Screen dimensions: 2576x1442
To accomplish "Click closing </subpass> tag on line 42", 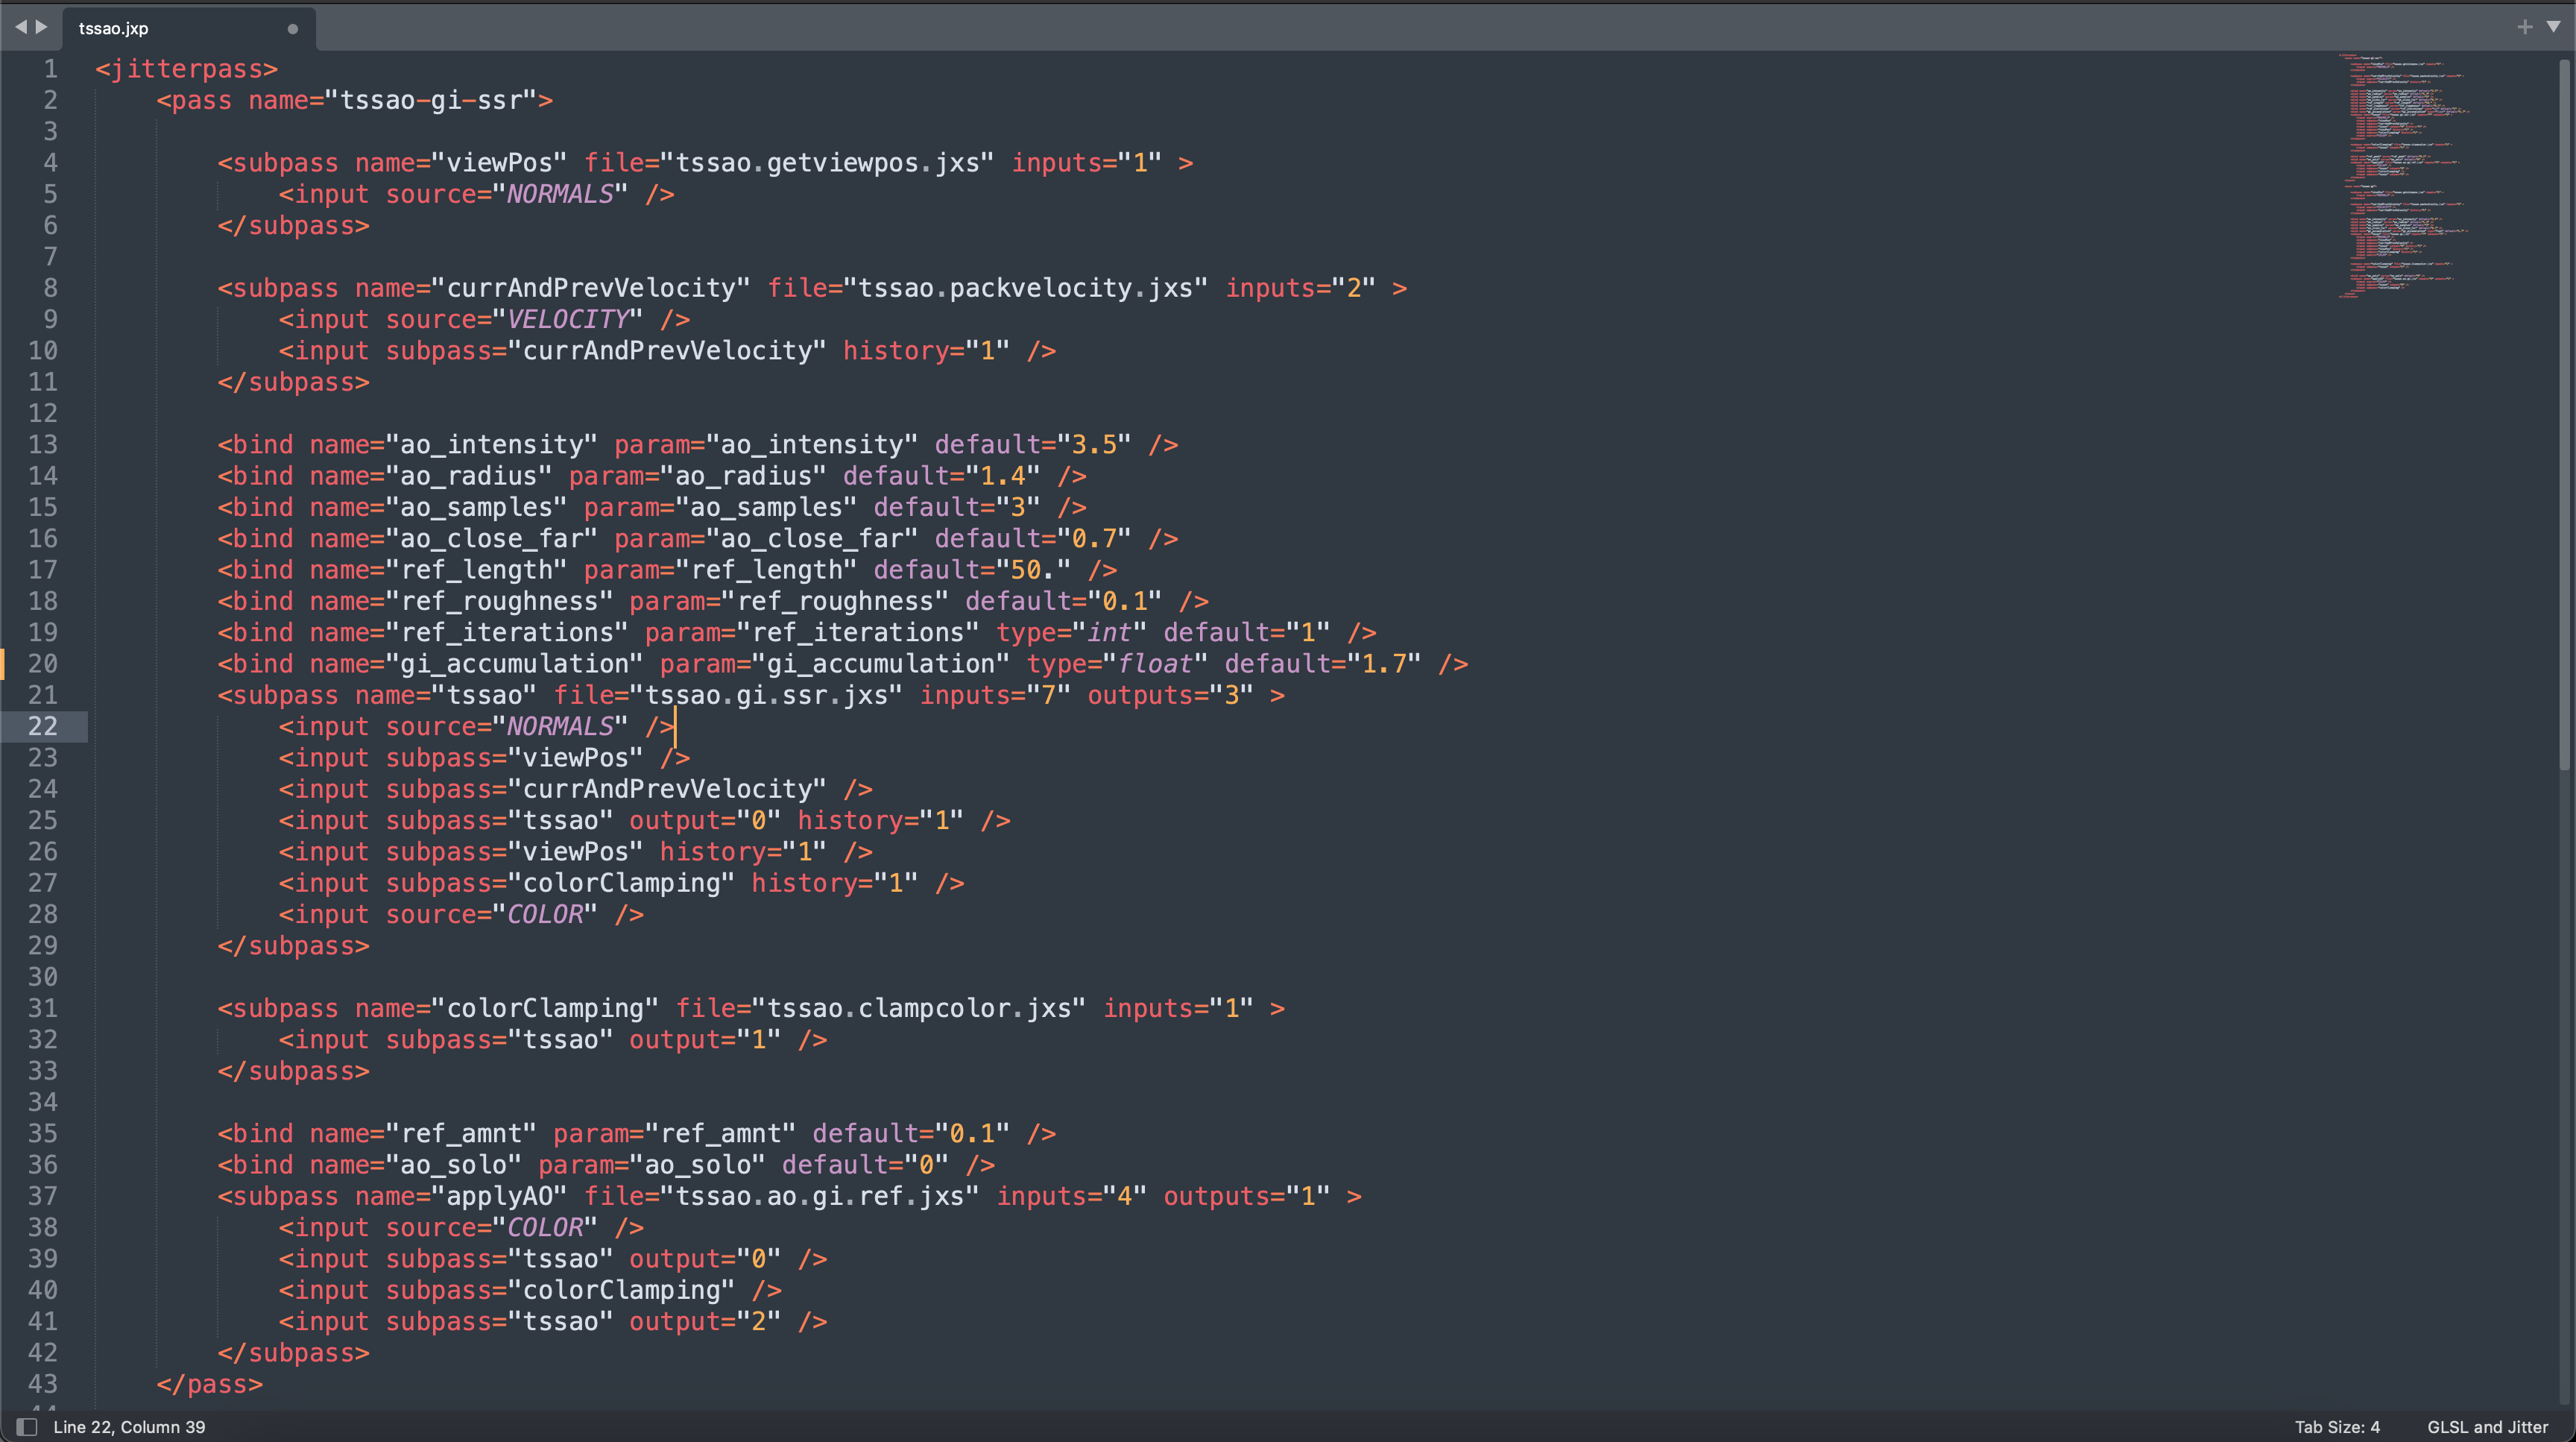I will (x=293, y=1353).
